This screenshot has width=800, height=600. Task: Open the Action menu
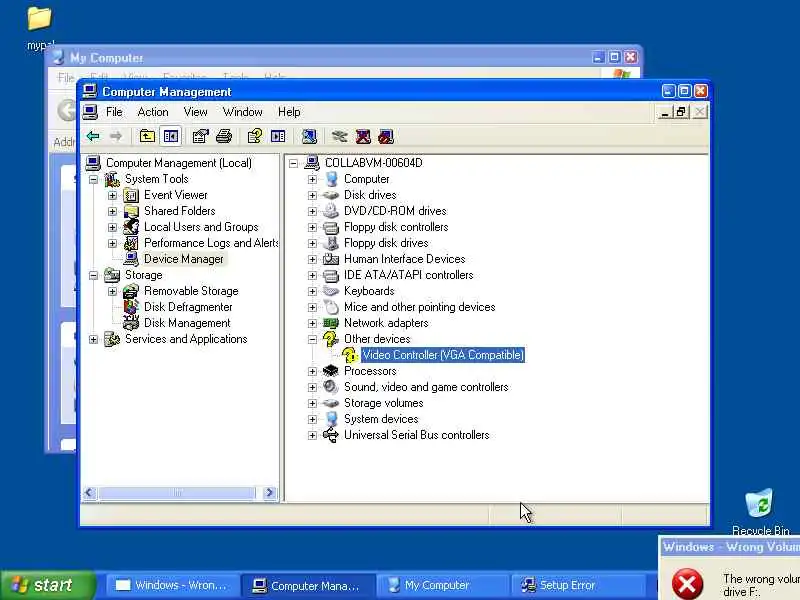click(x=153, y=112)
